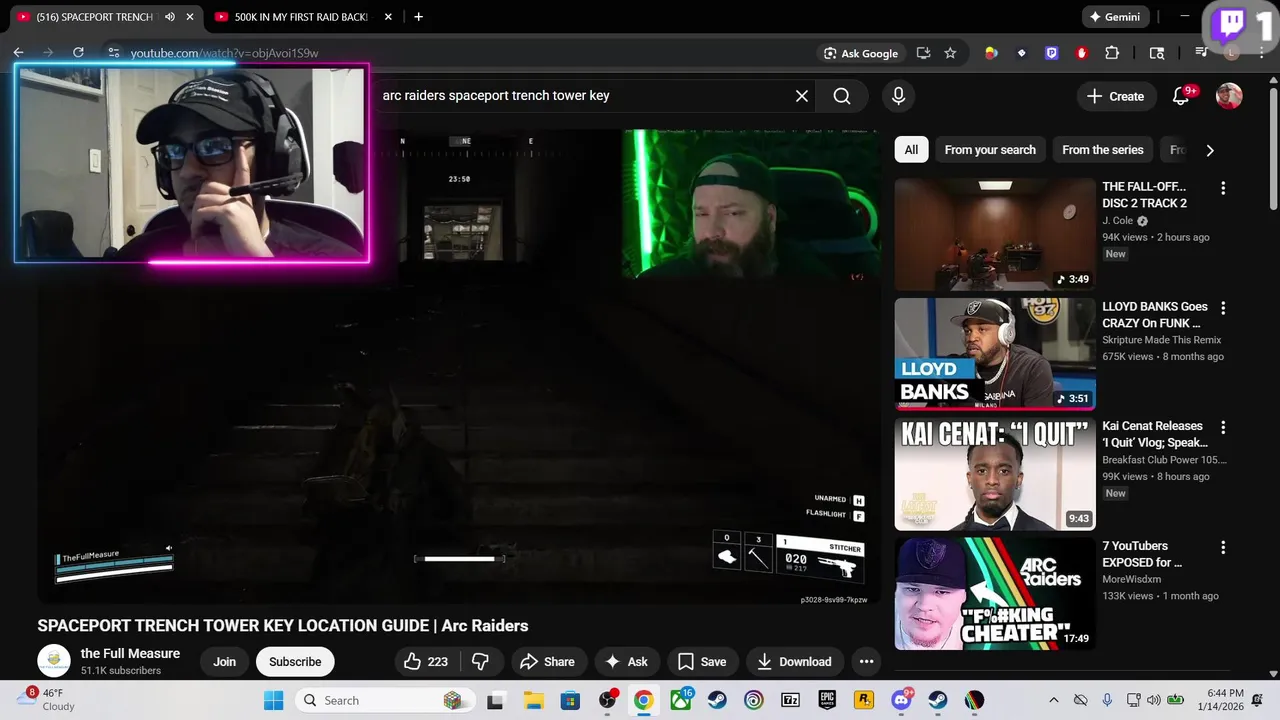Open the Rockstar Games launcher taskbar icon
The height and width of the screenshot is (720, 1280).
(x=864, y=700)
